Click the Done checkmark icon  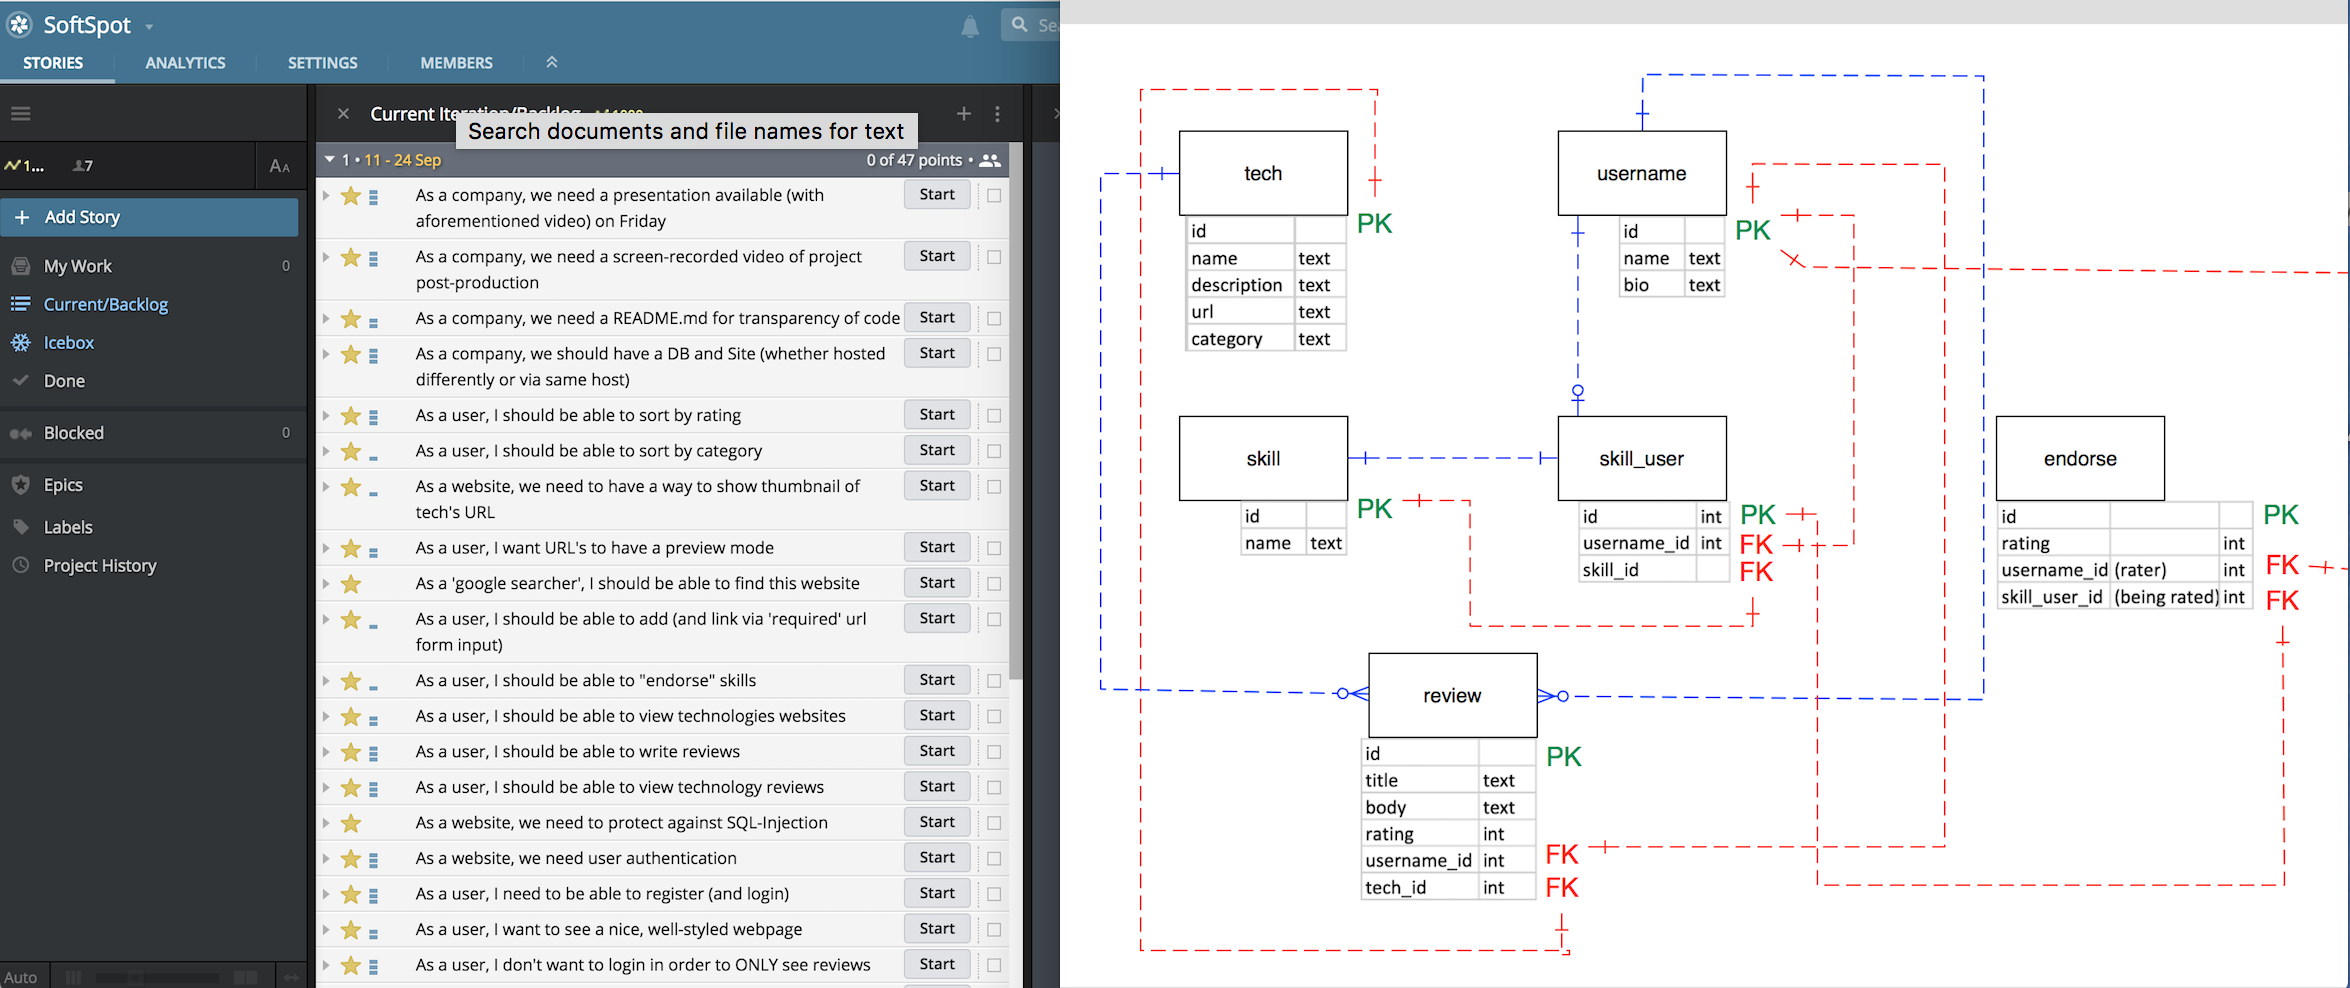(21, 381)
